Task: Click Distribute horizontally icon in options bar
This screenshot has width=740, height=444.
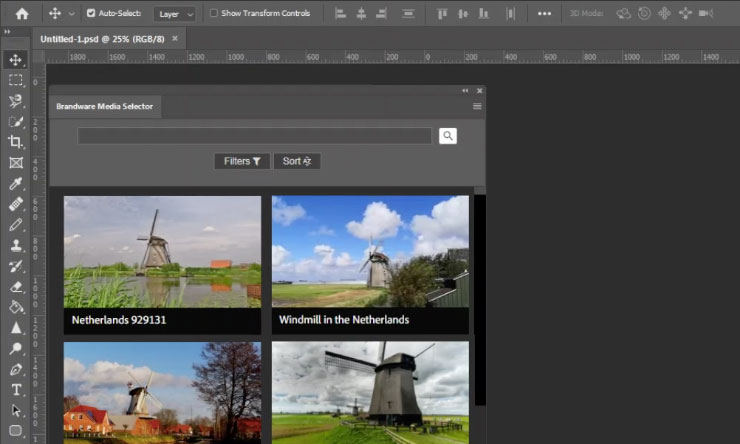Action: tap(511, 14)
